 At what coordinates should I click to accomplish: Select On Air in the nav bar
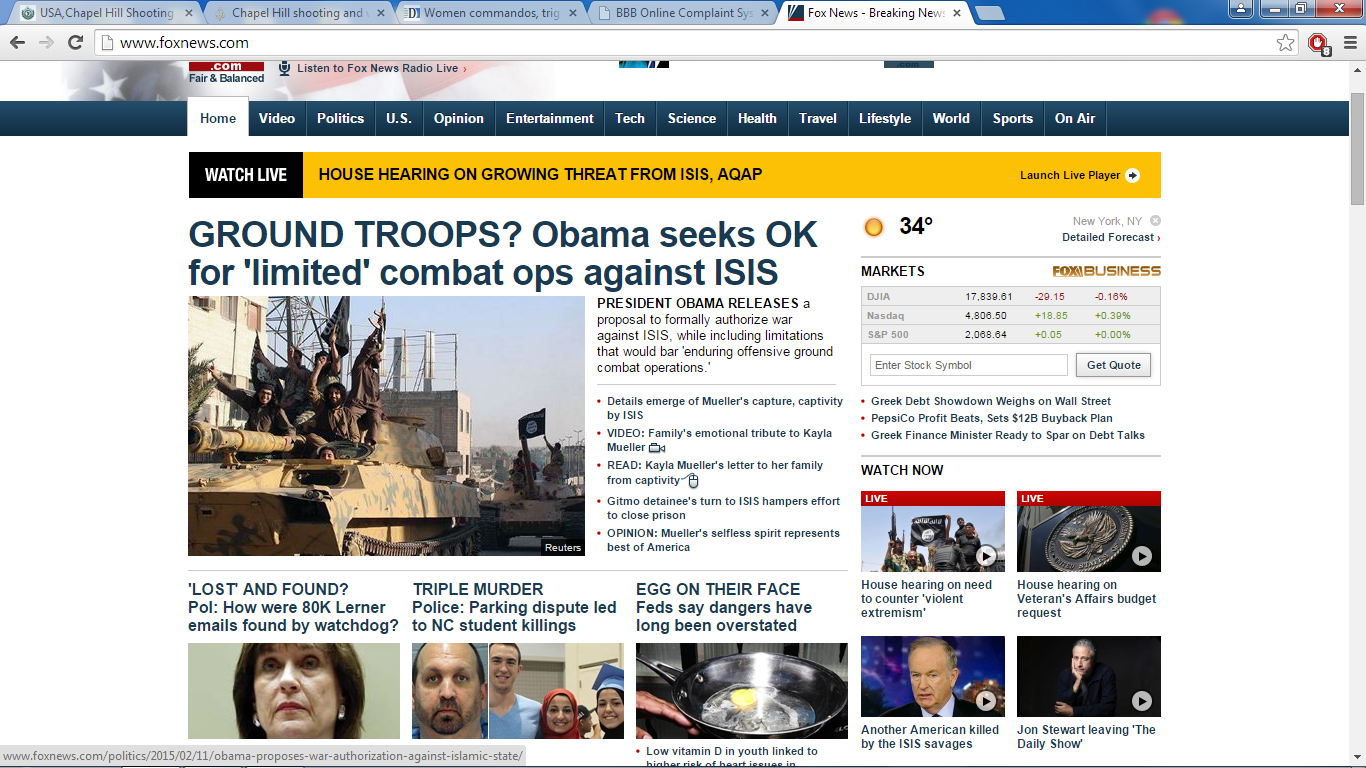(x=1075, y=118)
